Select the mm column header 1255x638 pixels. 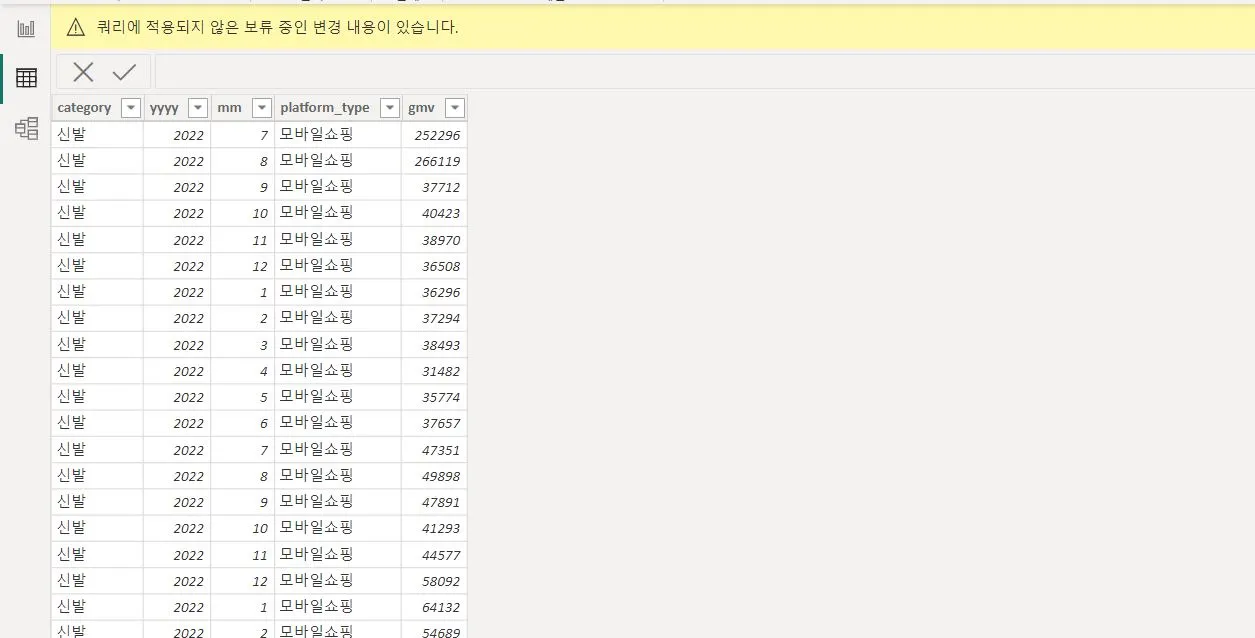243,108
